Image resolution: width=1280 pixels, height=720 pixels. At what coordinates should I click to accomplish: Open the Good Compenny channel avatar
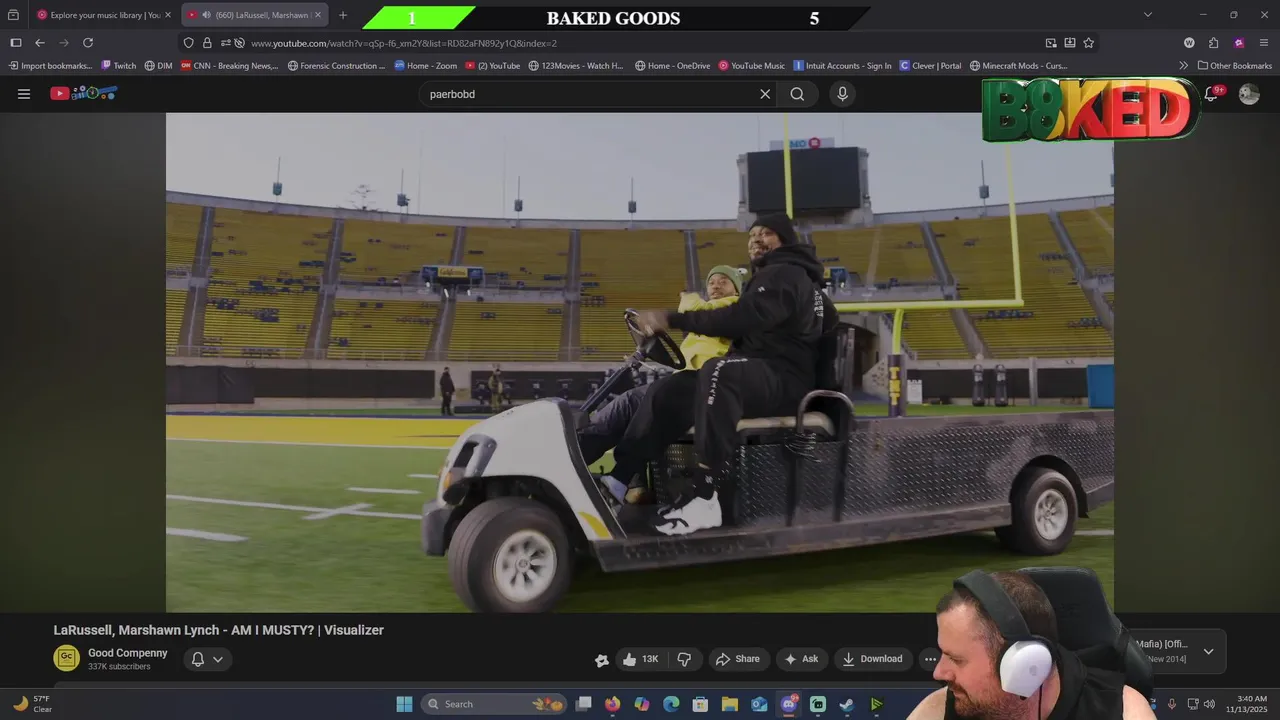[66, 658]
